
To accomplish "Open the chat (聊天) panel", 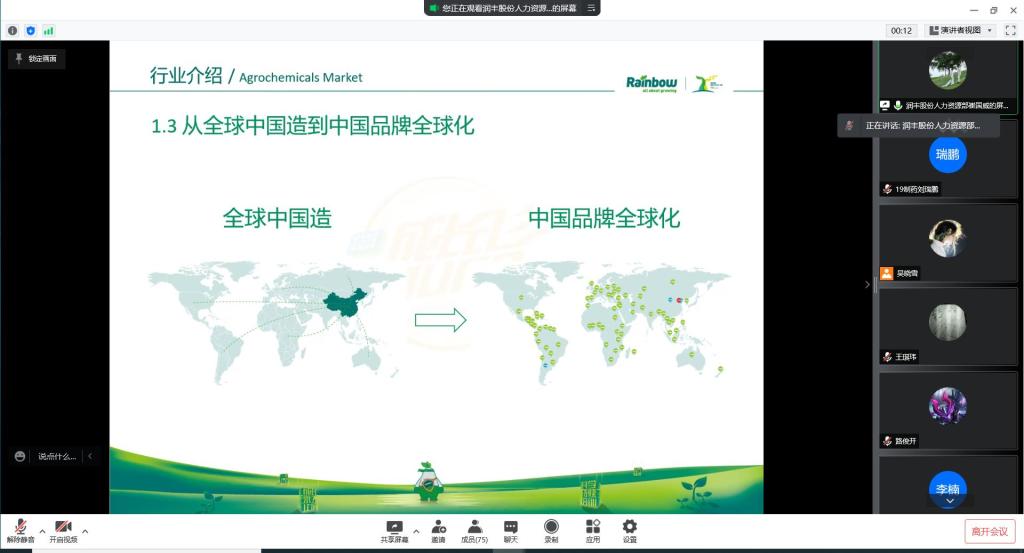I will [510, 530].
